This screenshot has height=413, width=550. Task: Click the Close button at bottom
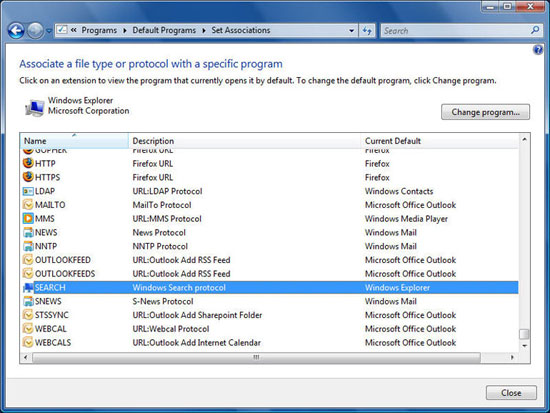(511, 393)
